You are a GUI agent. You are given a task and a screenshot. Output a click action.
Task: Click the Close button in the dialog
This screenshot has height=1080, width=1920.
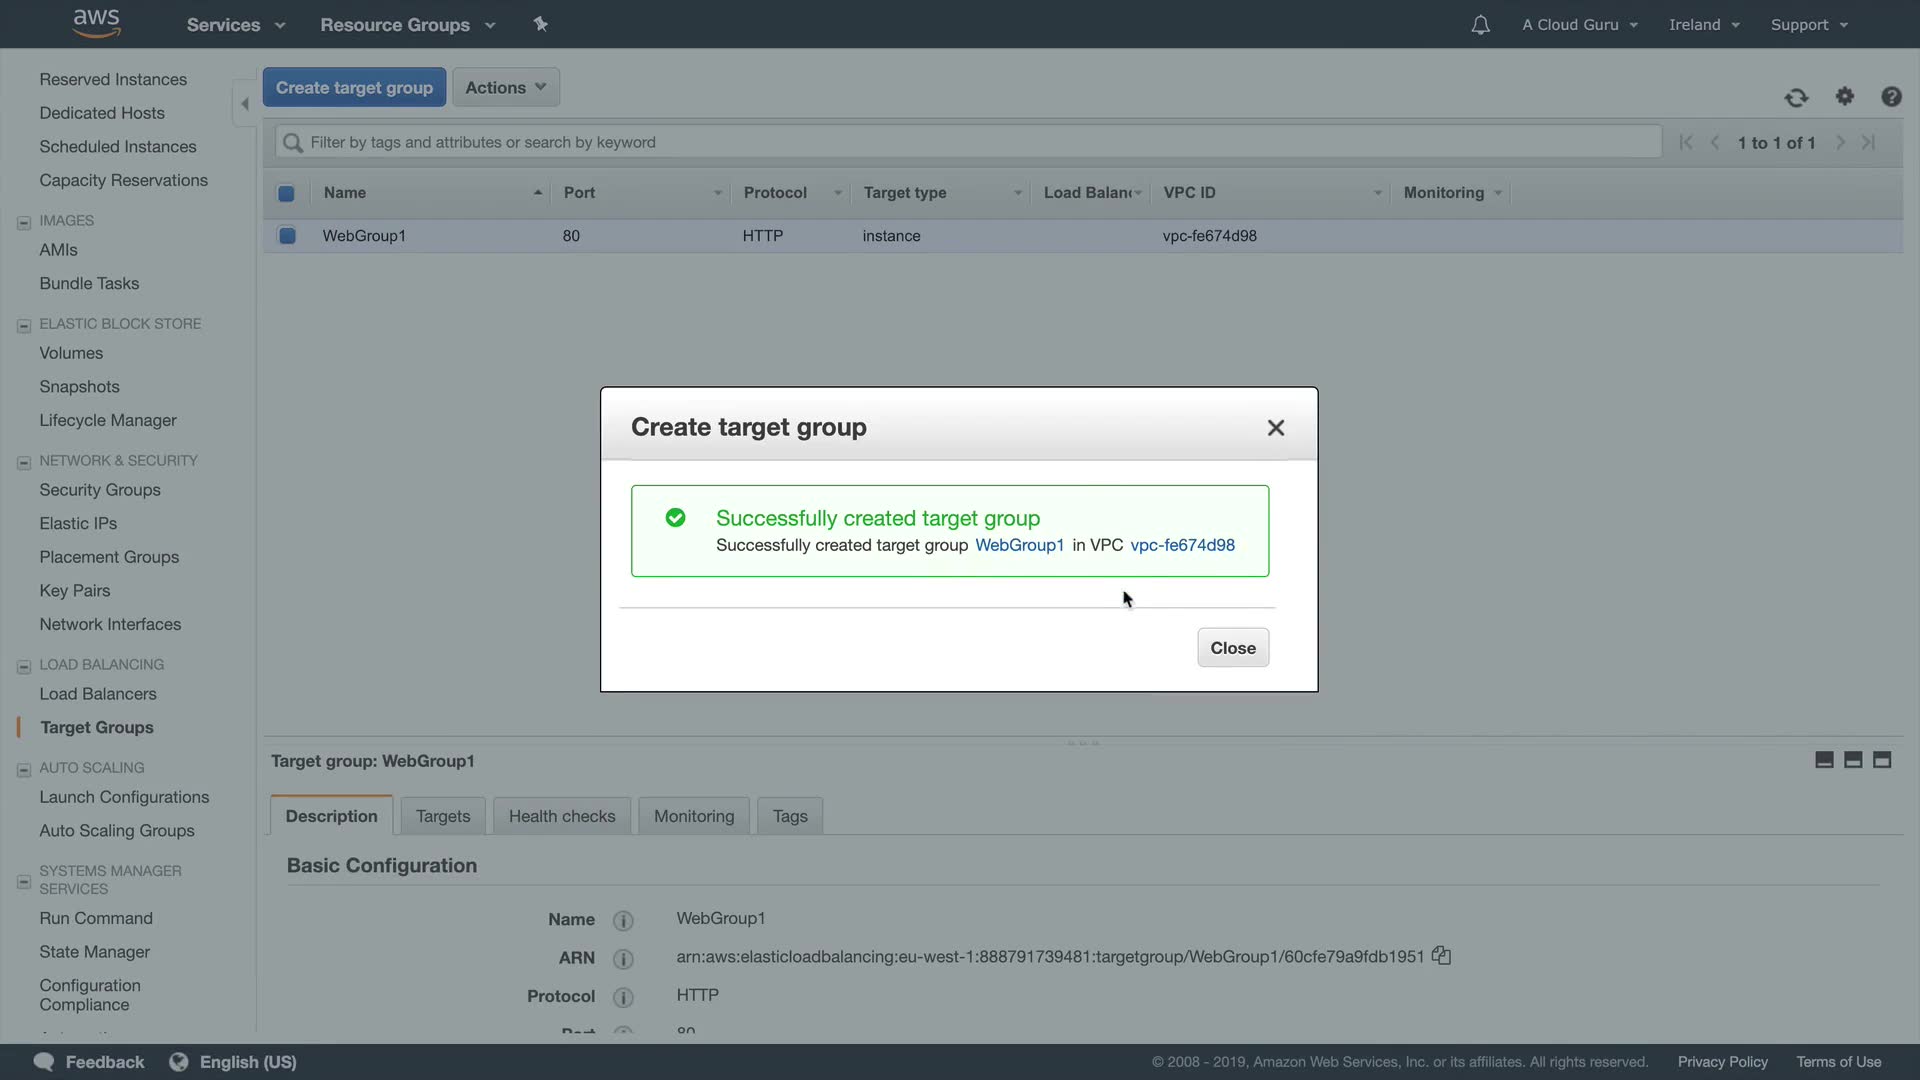point(1232,648)
